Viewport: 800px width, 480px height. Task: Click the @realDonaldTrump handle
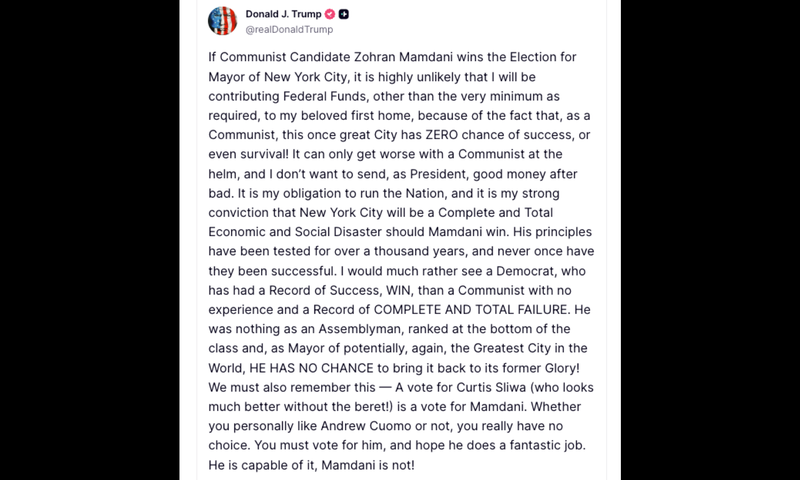[x=289, y=30]
